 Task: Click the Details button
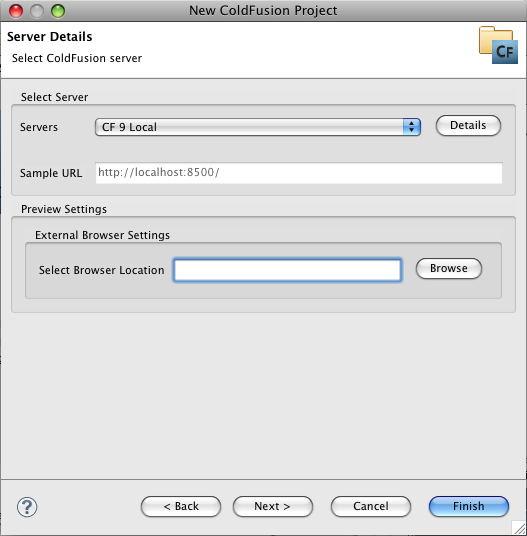pyautogui.click(x=468, y=125)
